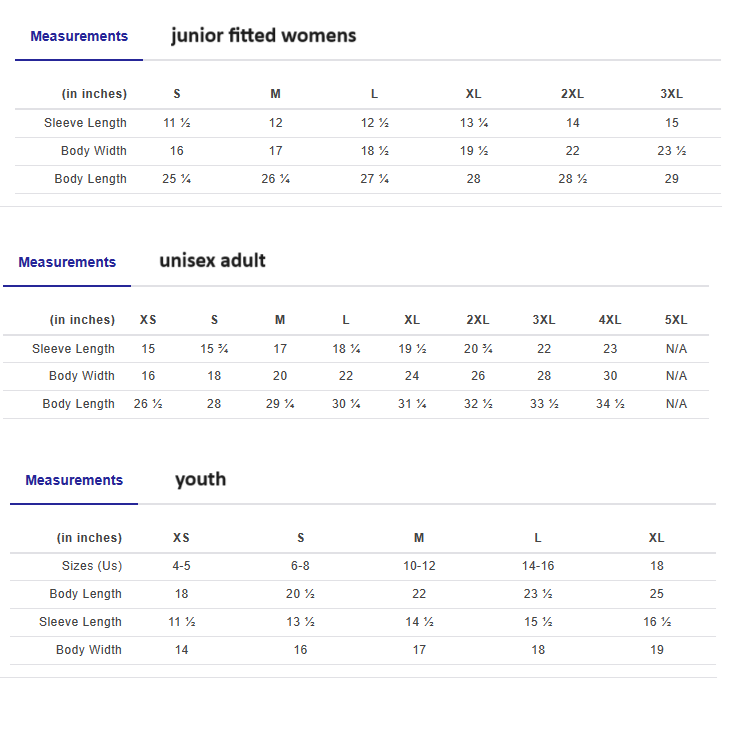Click the (in inches) header in youth table

click(89, 538)
